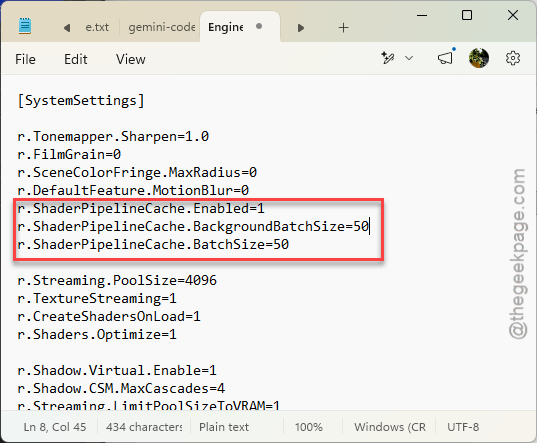This screenshot has width=537, height=443.
Task: Open the View menu
Action: coord(130,59)
